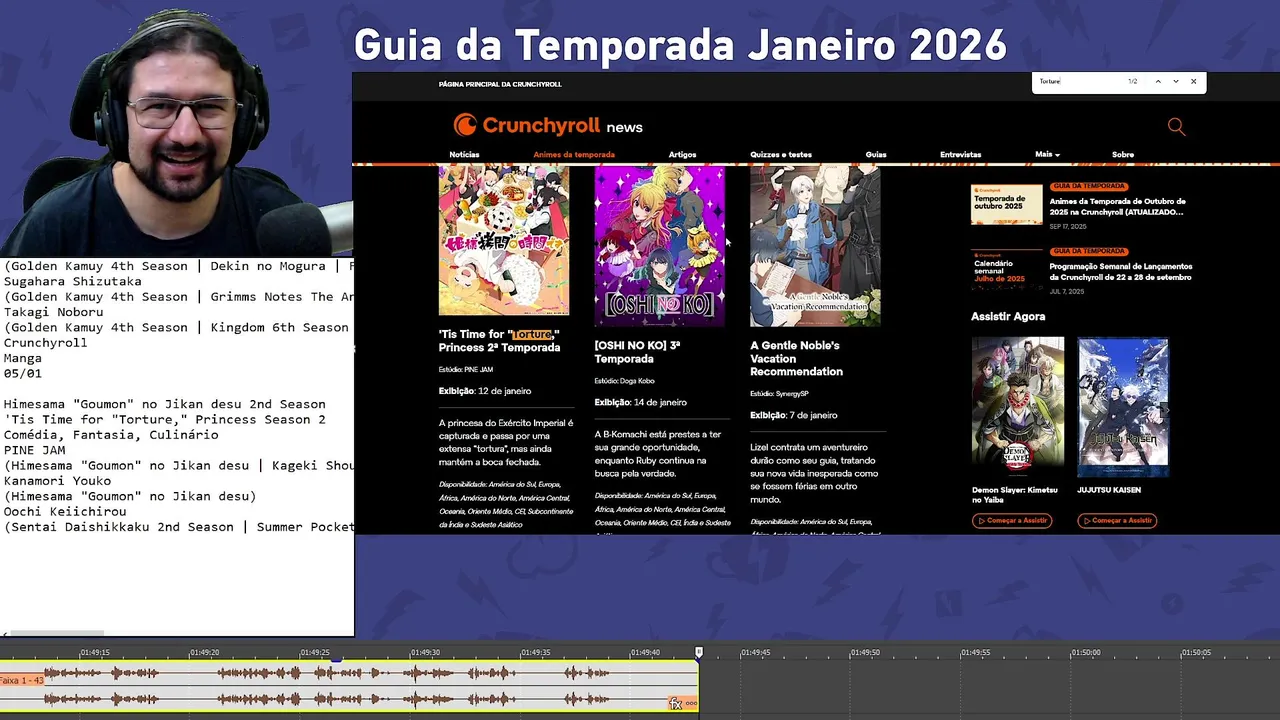
Task: Click 'Comédia, Fantasia, Culinário' line in text panel
Action: [x=111, y=435]
